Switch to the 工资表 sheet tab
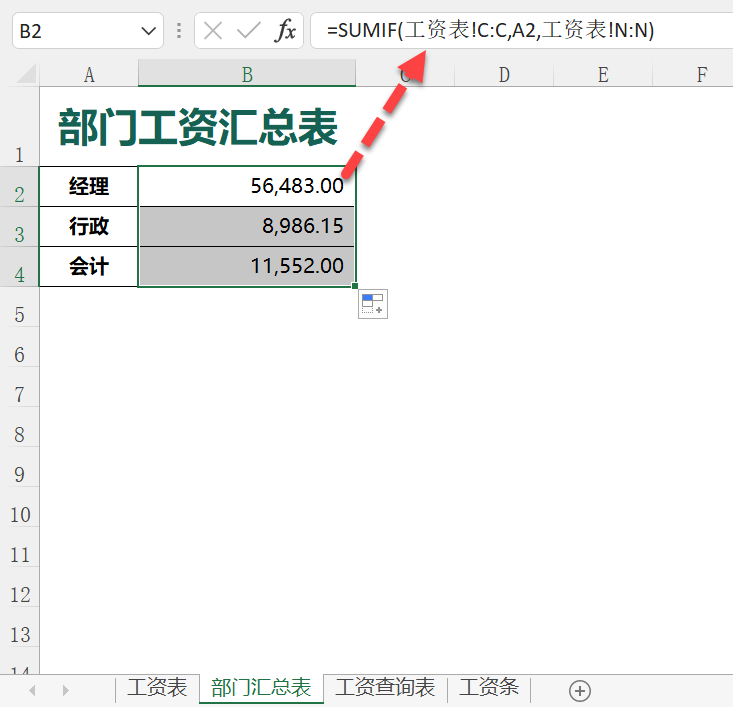733x708 pixels. pyautogui.click(x=157, y=687)
